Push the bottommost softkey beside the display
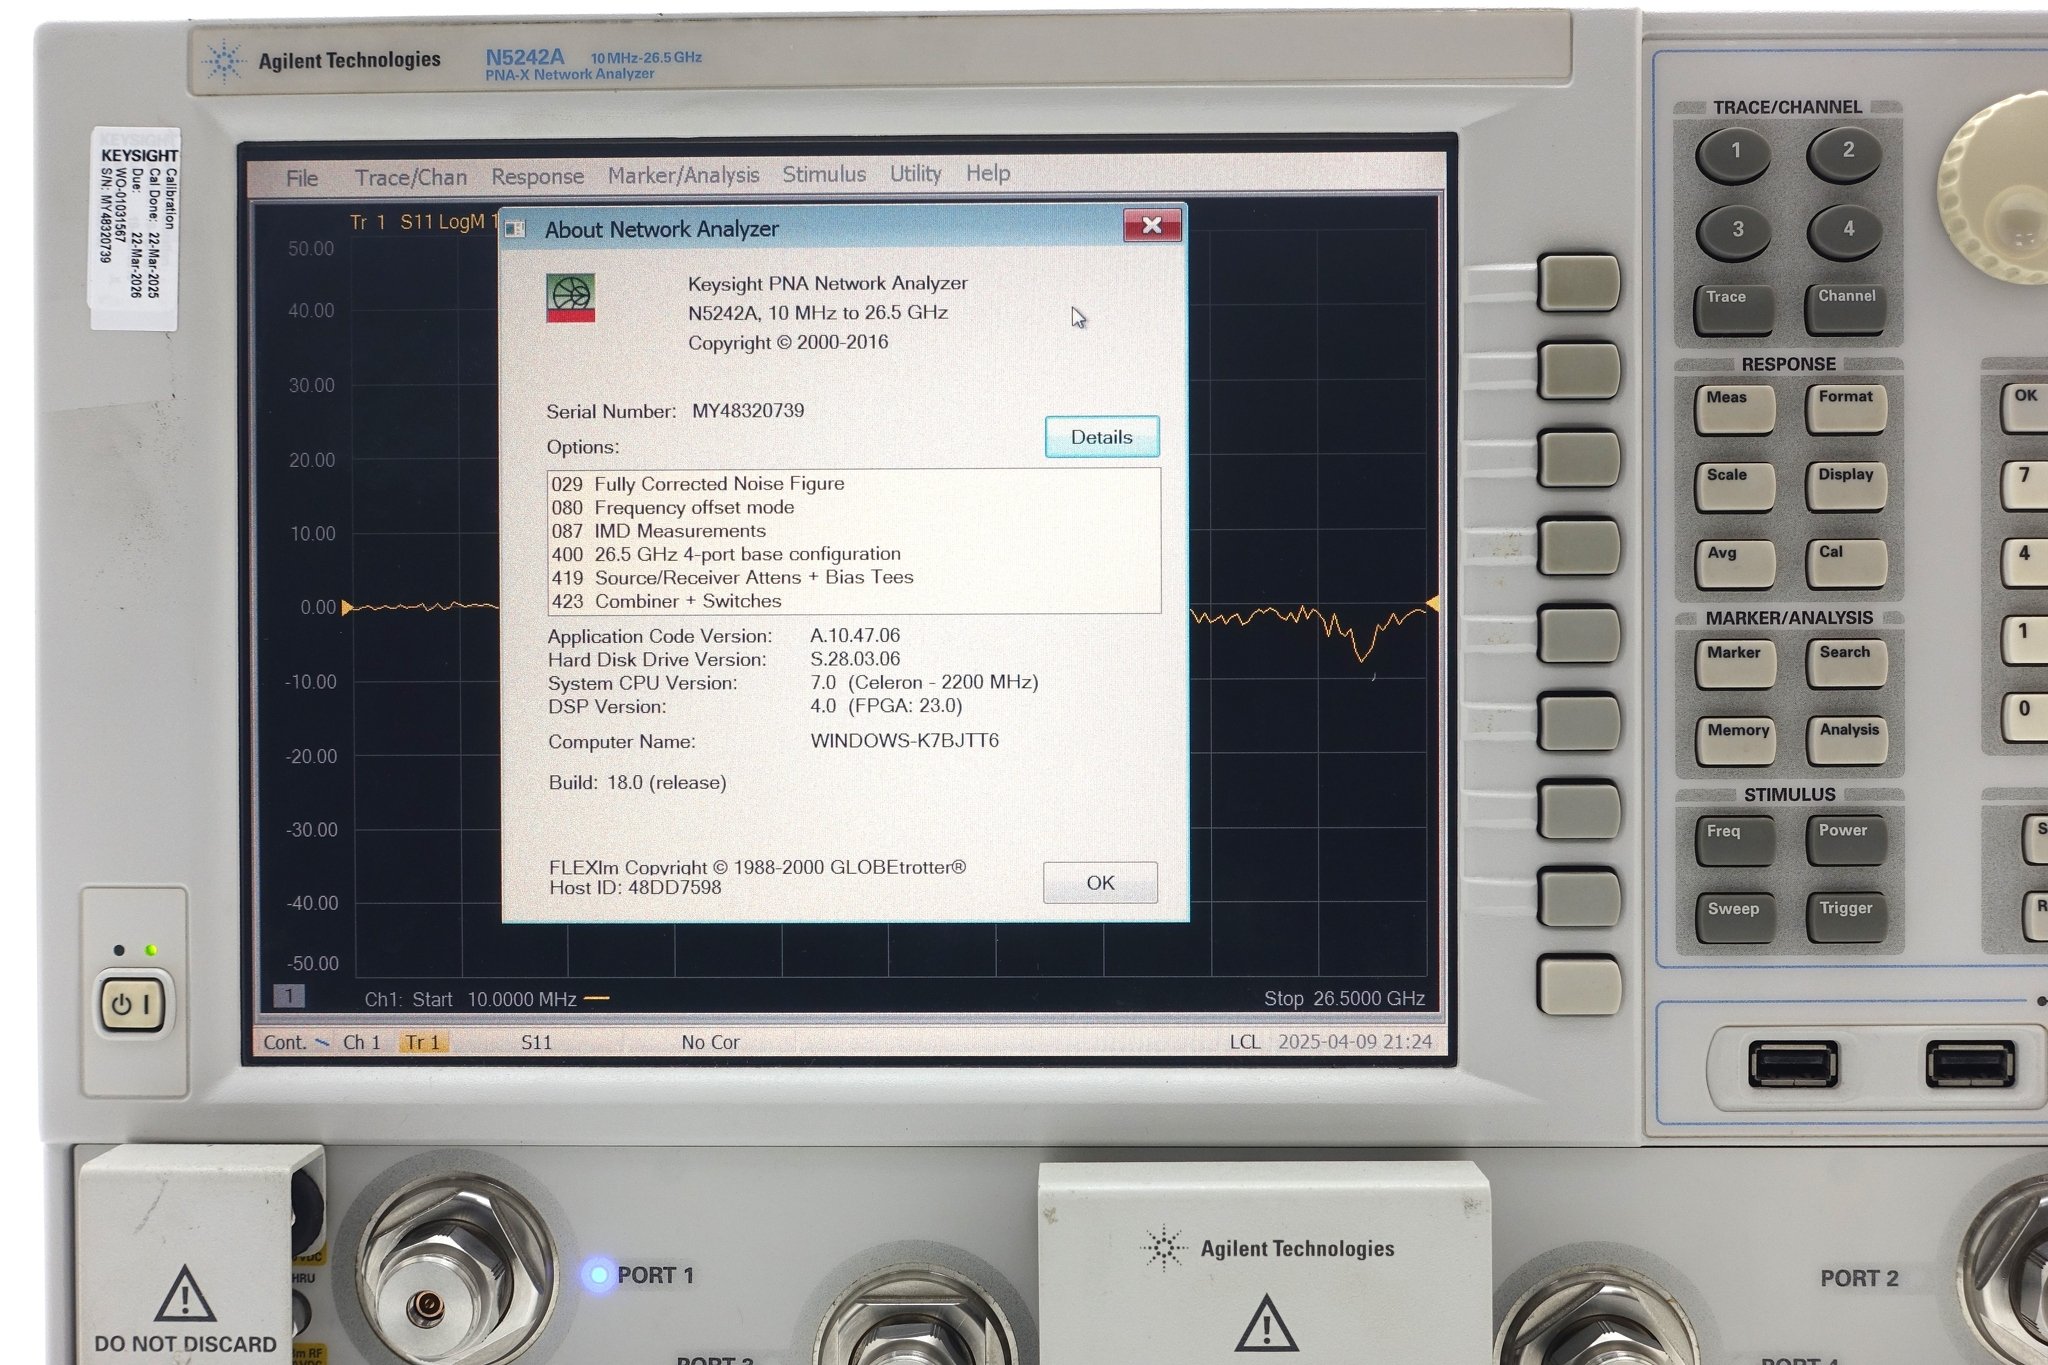This screenshot has height=1365, width=2048. tap(1579, 985)
